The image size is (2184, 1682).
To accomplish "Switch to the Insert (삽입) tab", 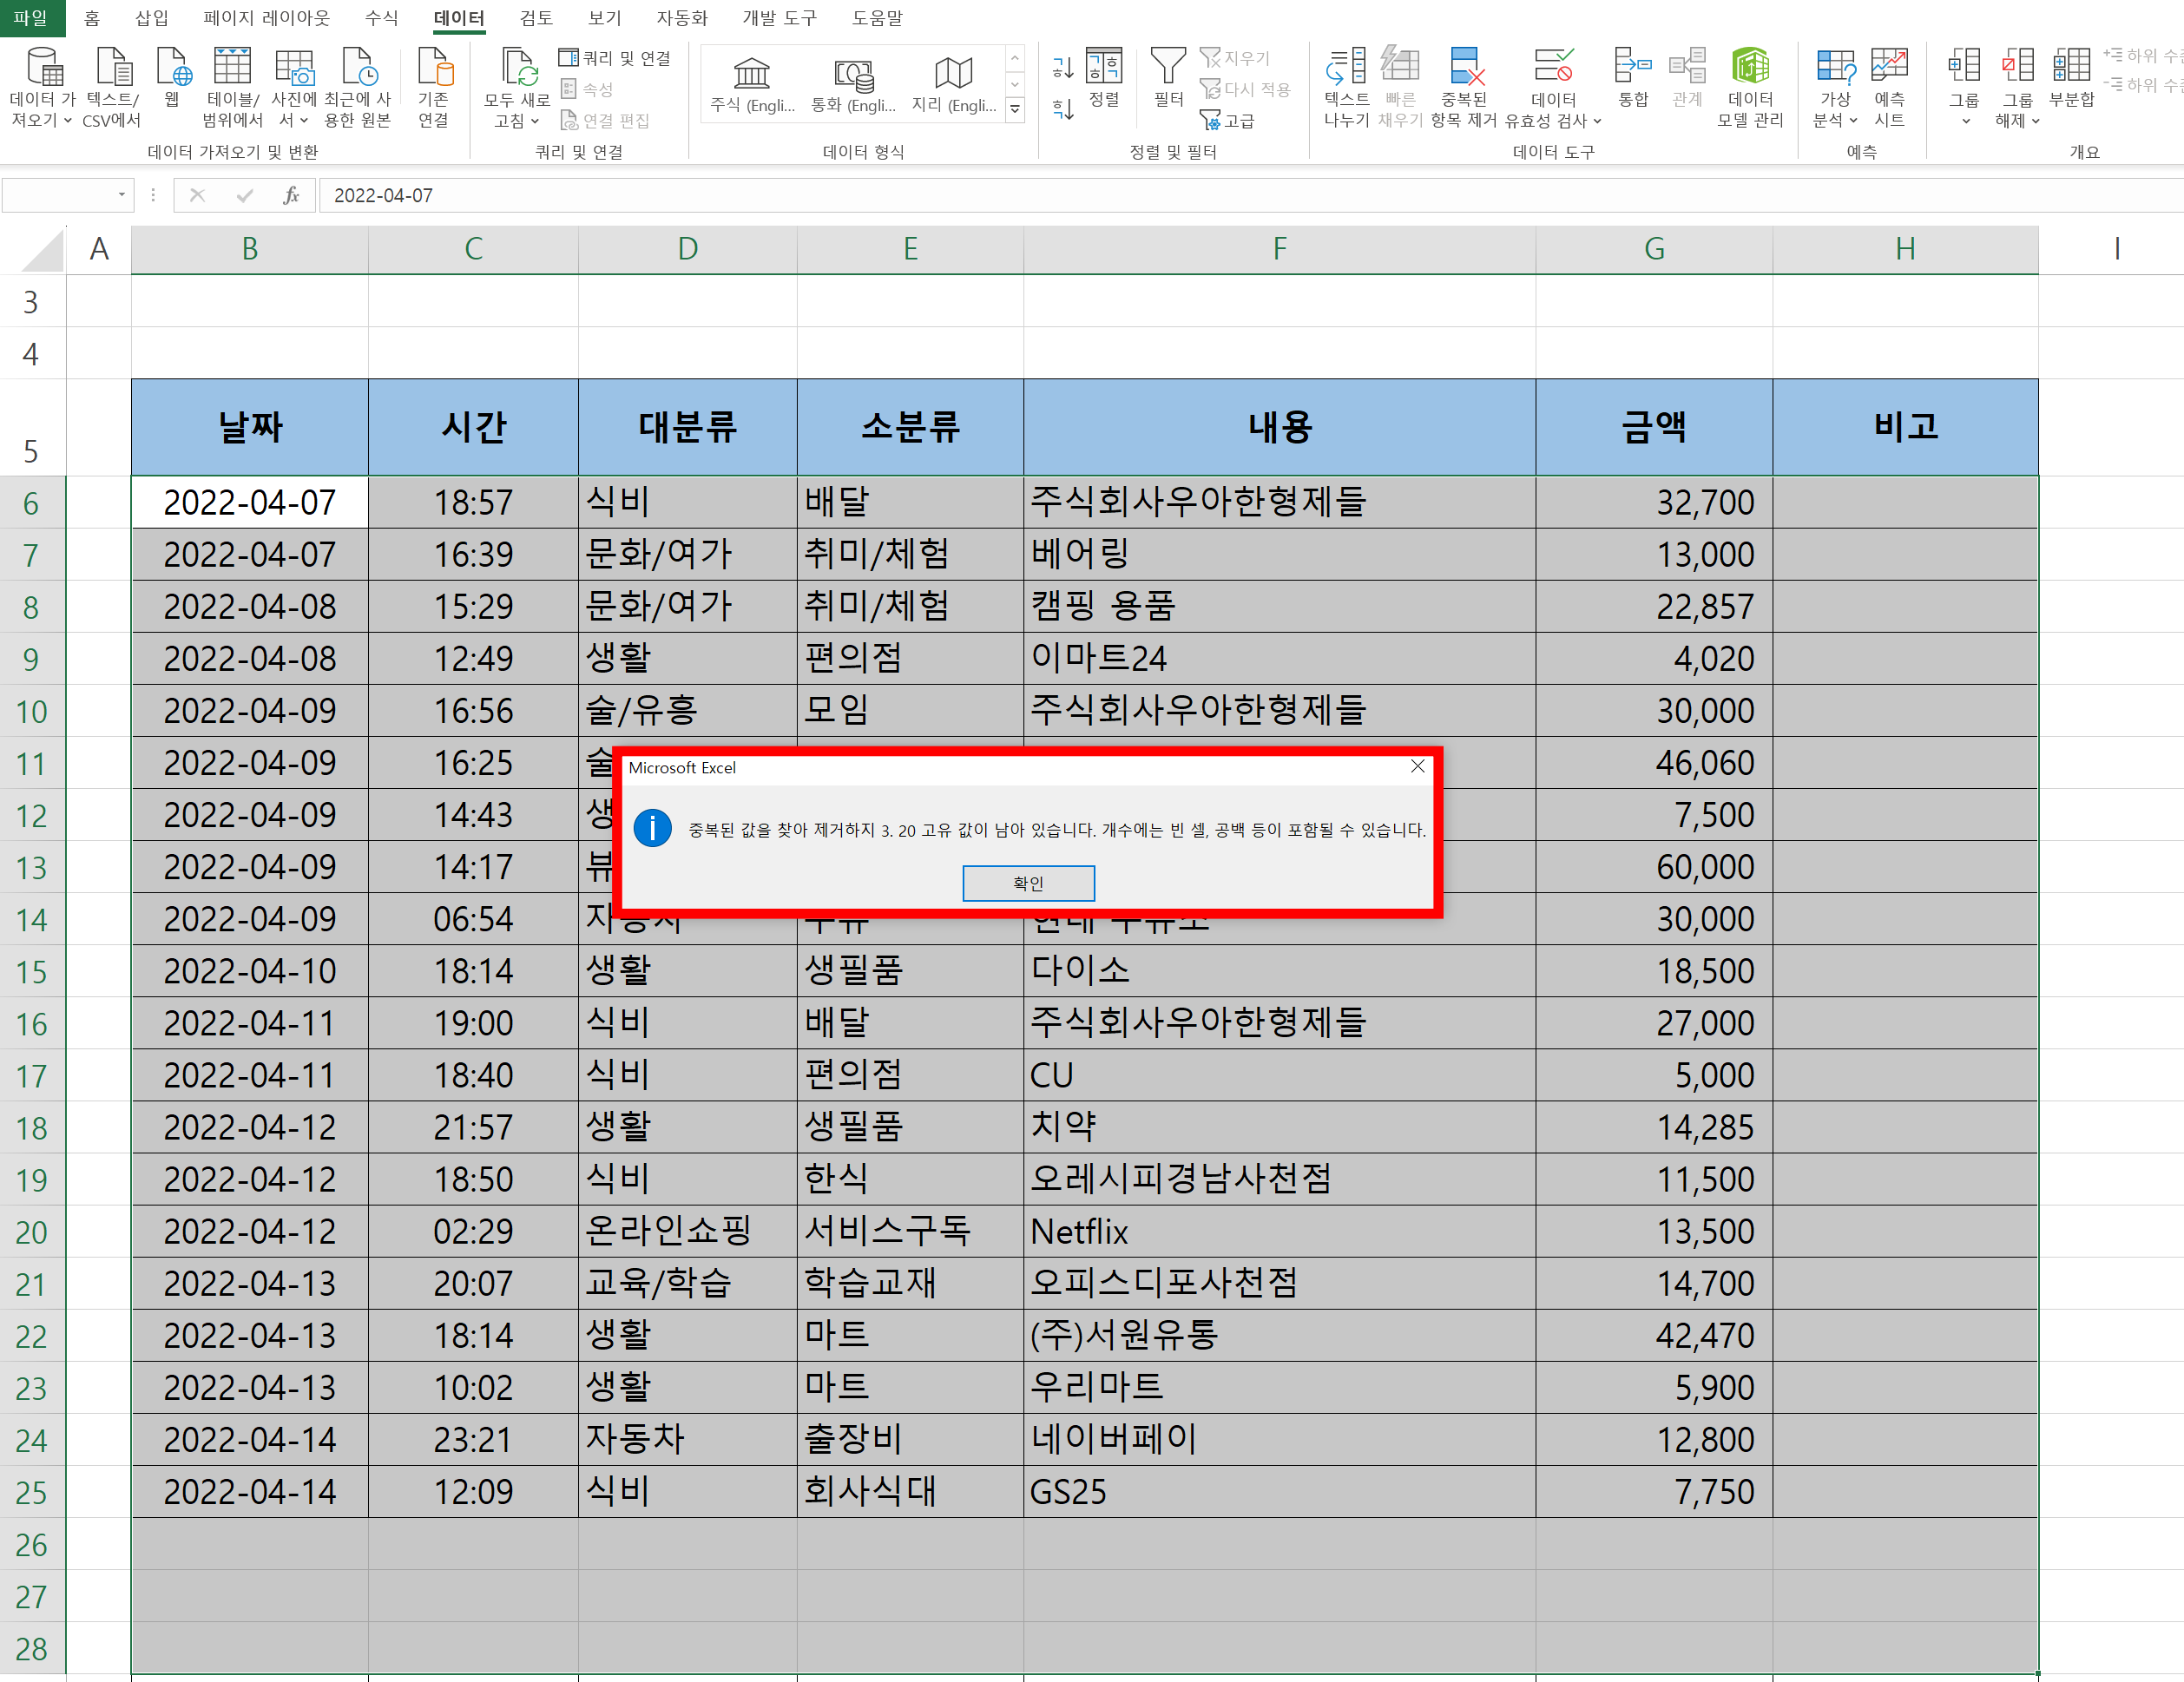I will tap(152, 17).
